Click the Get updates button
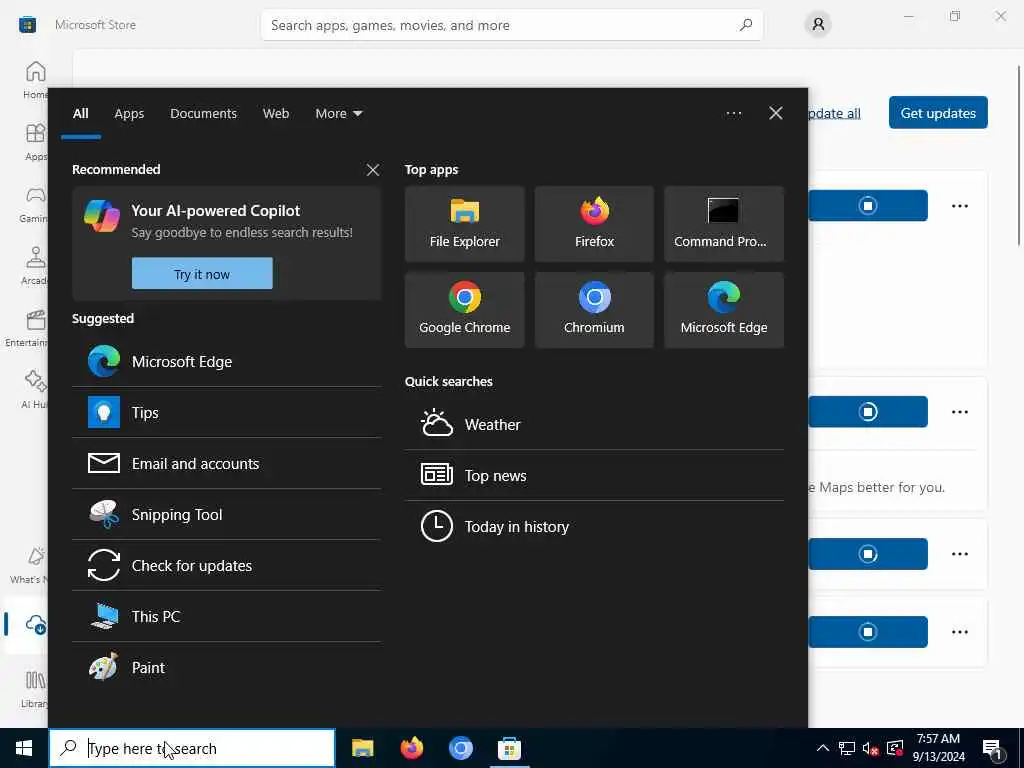 point(938,113)
